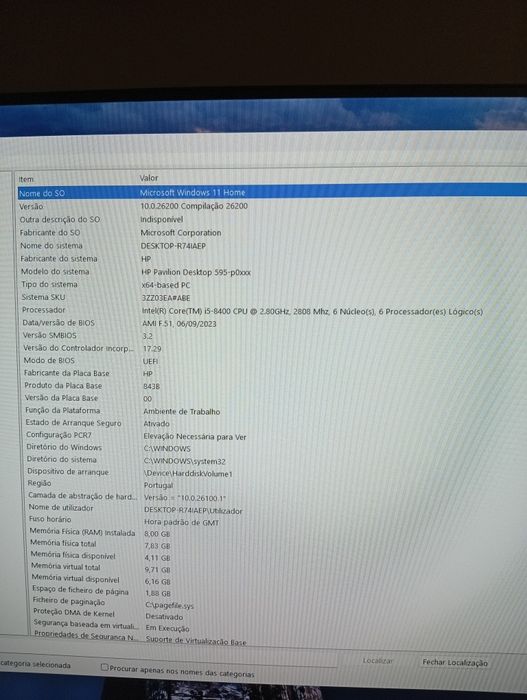This screenshot has height=700, width=527.
Task: Click the value 'Ambiente de Trabalho'
Action: pos(181,412)
